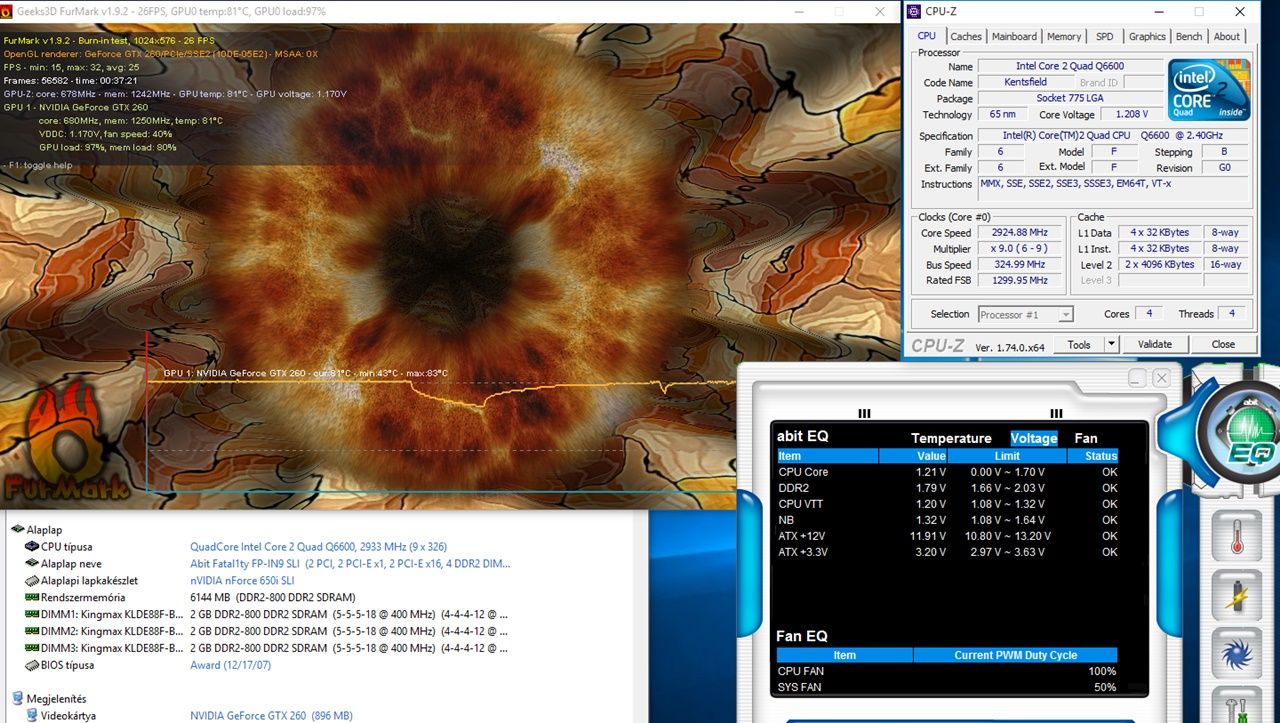Click the DDR2 voltage row
Viewport: 1280px width, 723px height.
pyautogui.click(x=947, y=488)
